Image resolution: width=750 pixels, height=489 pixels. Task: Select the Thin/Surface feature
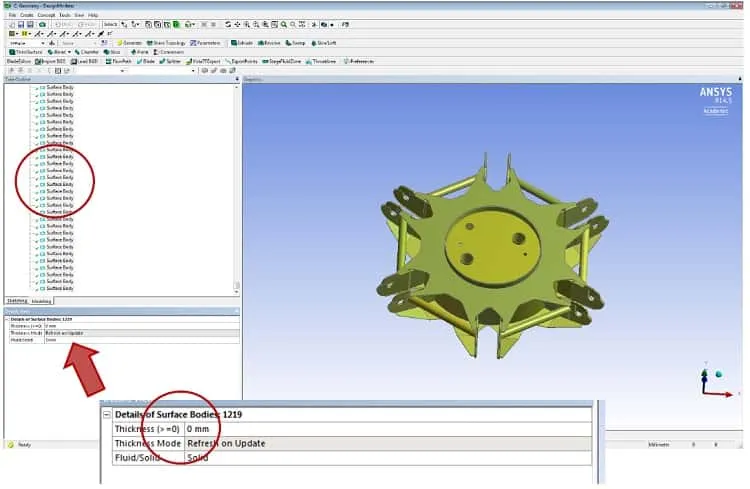[26, 52]
